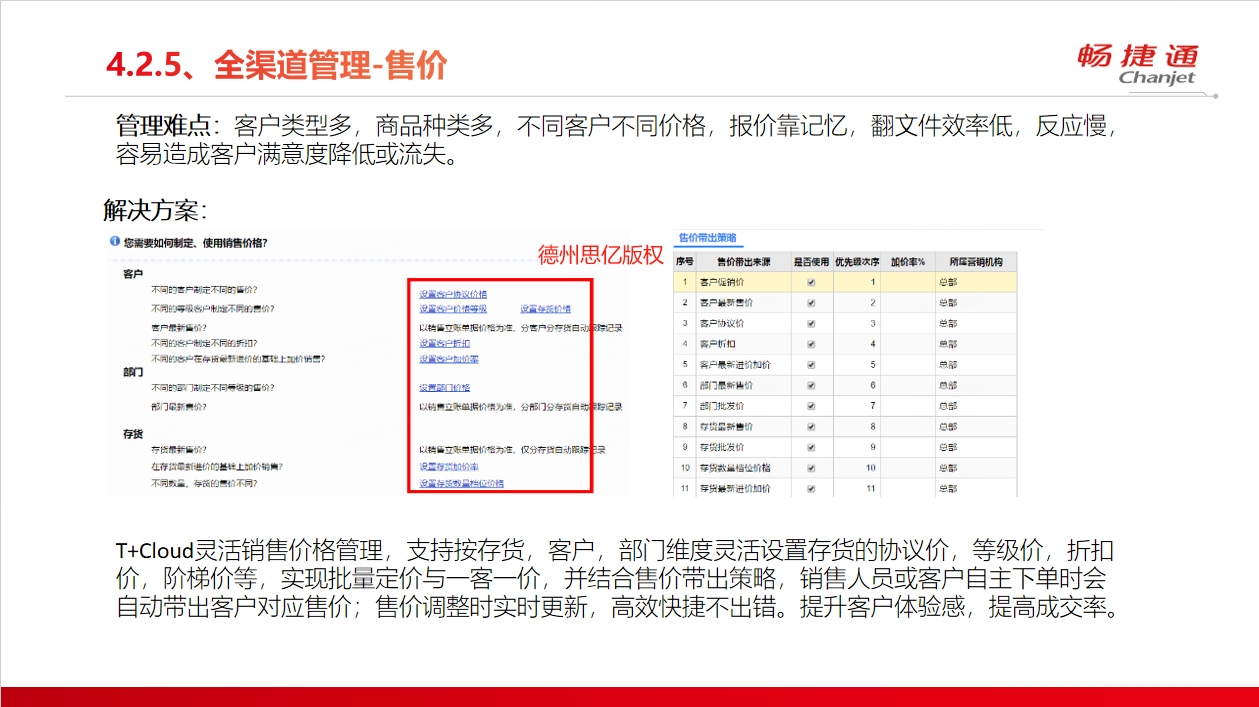Click the 售价带出来源 column header
Screen dimensions: 1259x707
point(742,261)
